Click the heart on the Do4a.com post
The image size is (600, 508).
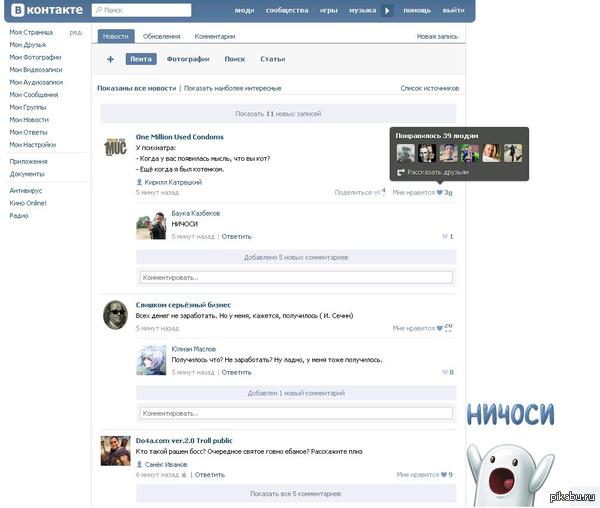pos(441,475)
